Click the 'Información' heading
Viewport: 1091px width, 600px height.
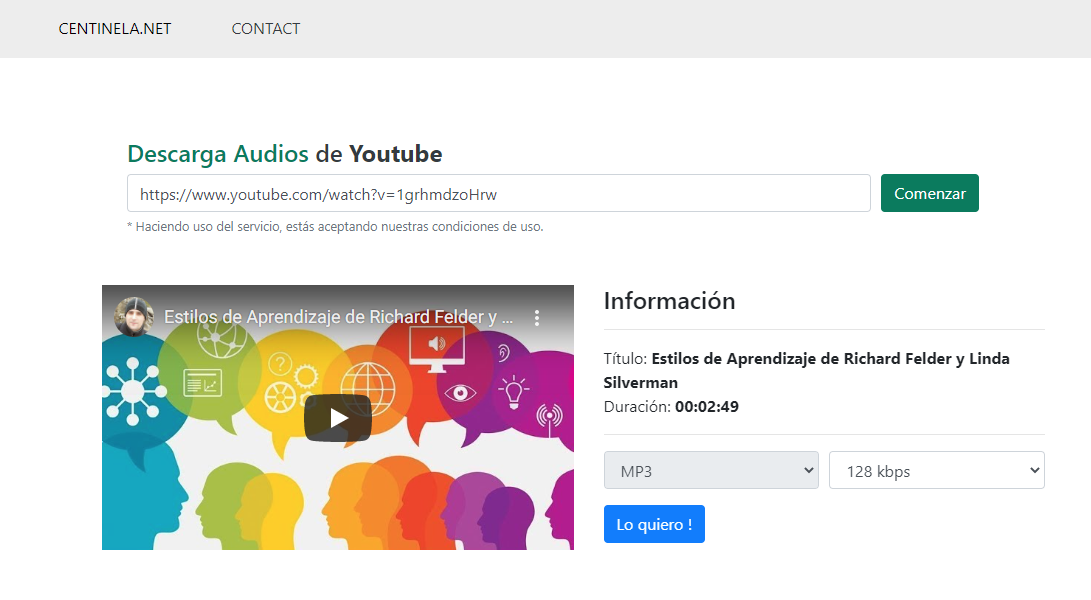(x=669, y=301)
